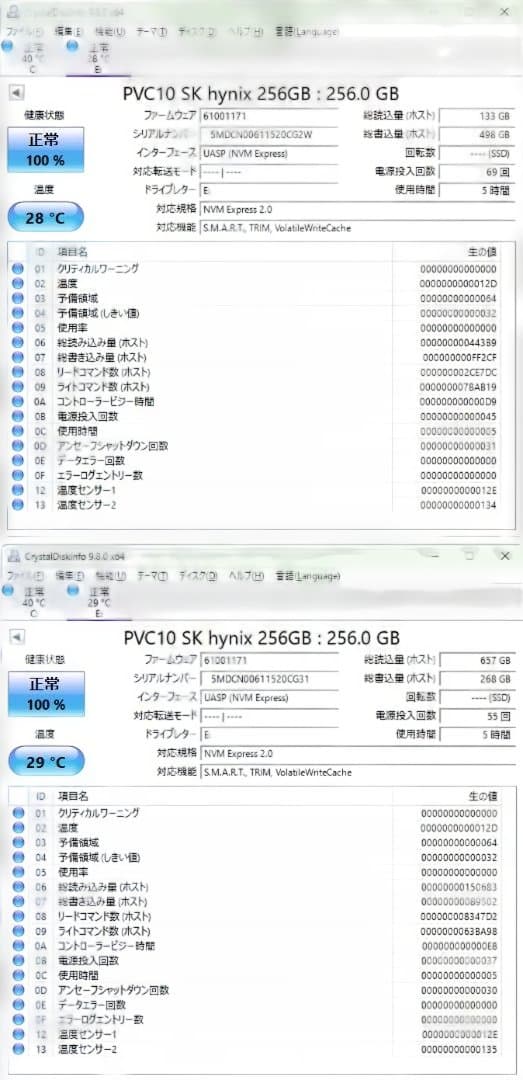Open ディスク(D) menu in CrystalDiskInfo 9.8.0 window
The height and width of the screenshot is (1080, 523).
coord(198,576)
